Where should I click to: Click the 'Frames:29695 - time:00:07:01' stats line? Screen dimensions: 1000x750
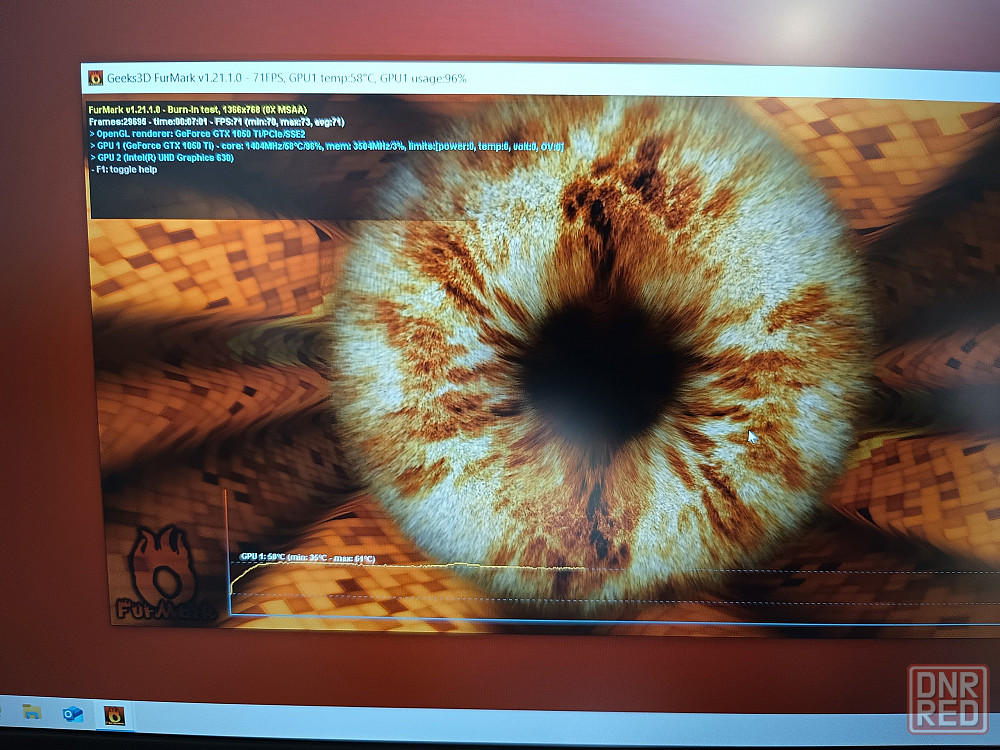click(x=216, y=122)
